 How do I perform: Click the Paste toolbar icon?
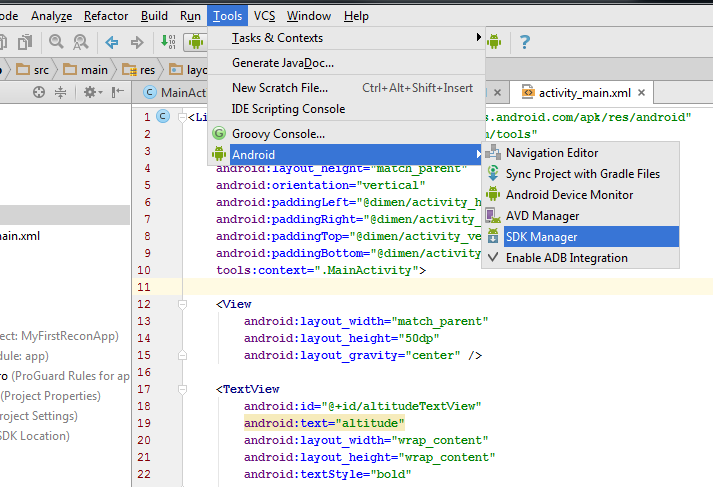[25, 42]
